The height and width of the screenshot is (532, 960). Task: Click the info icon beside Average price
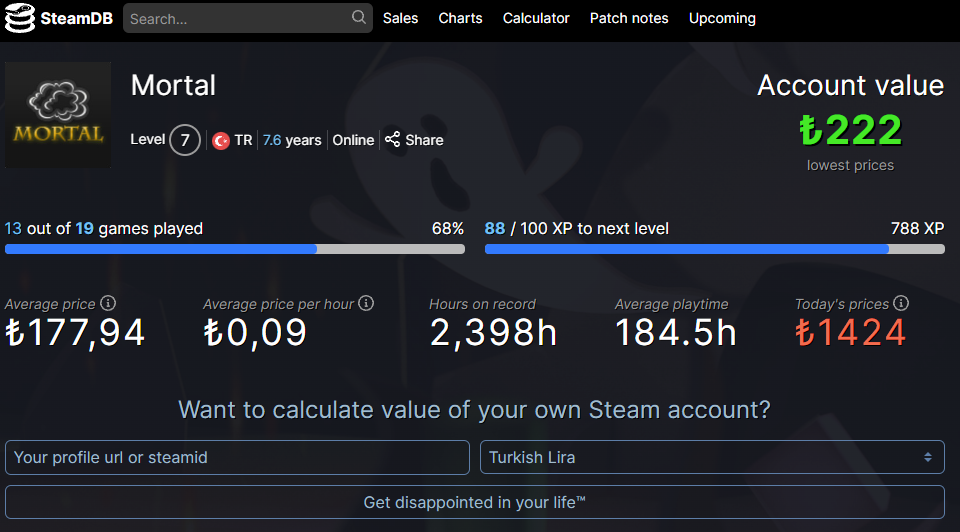point(108,303)
